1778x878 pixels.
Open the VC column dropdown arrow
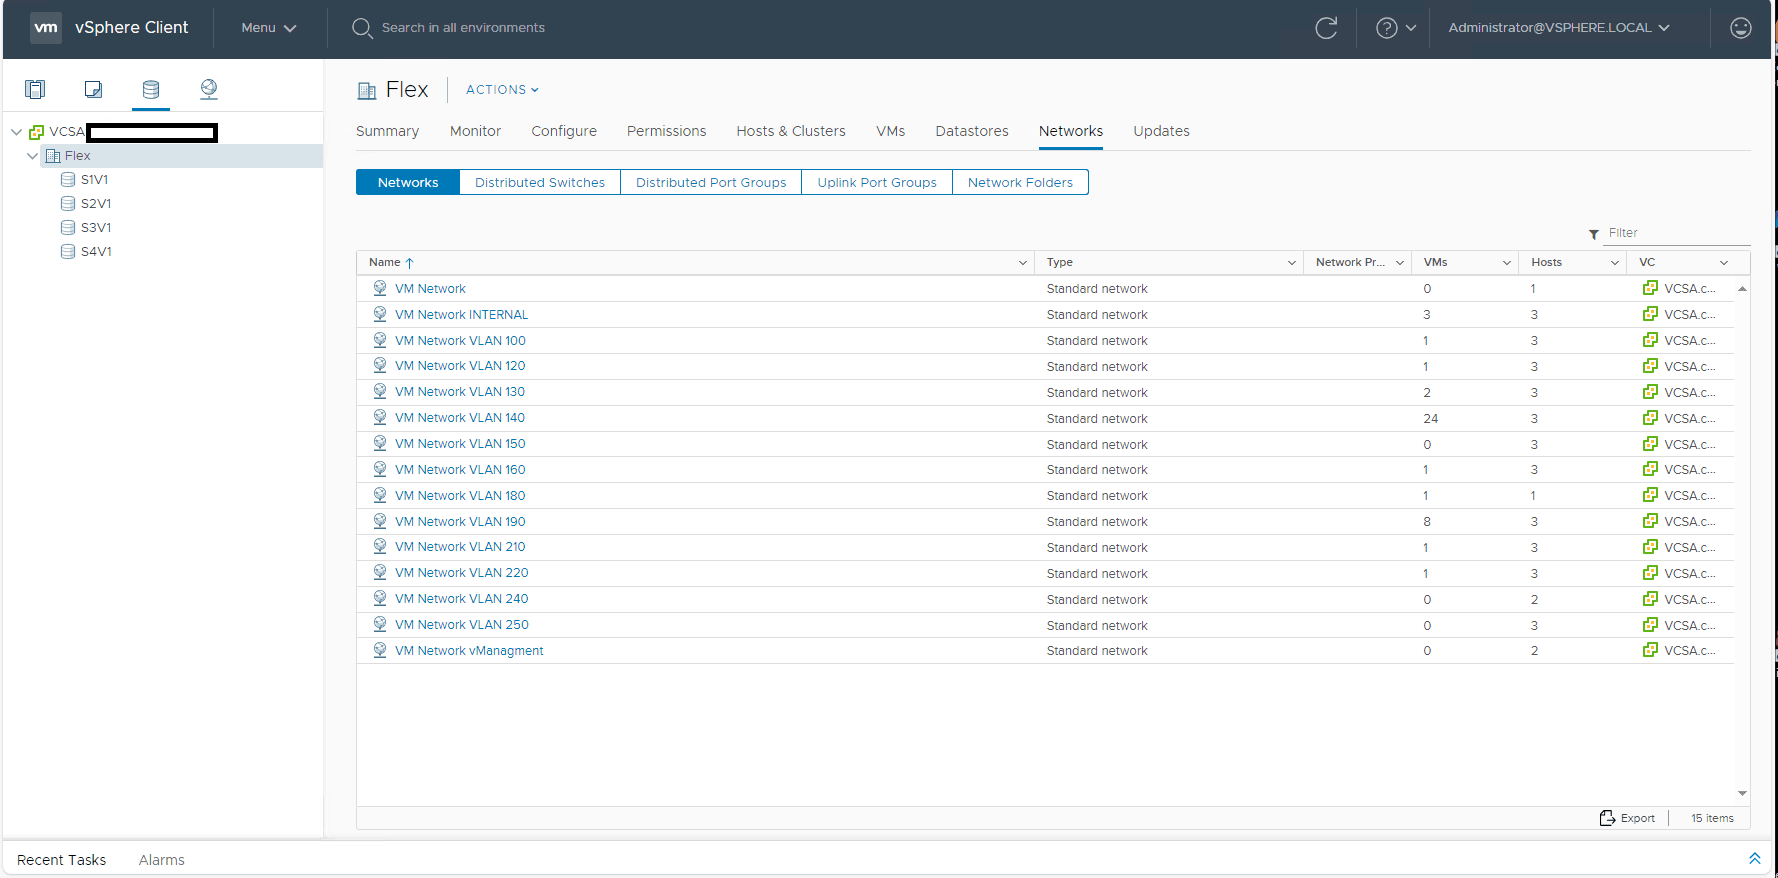click(x=1724, y=263)
